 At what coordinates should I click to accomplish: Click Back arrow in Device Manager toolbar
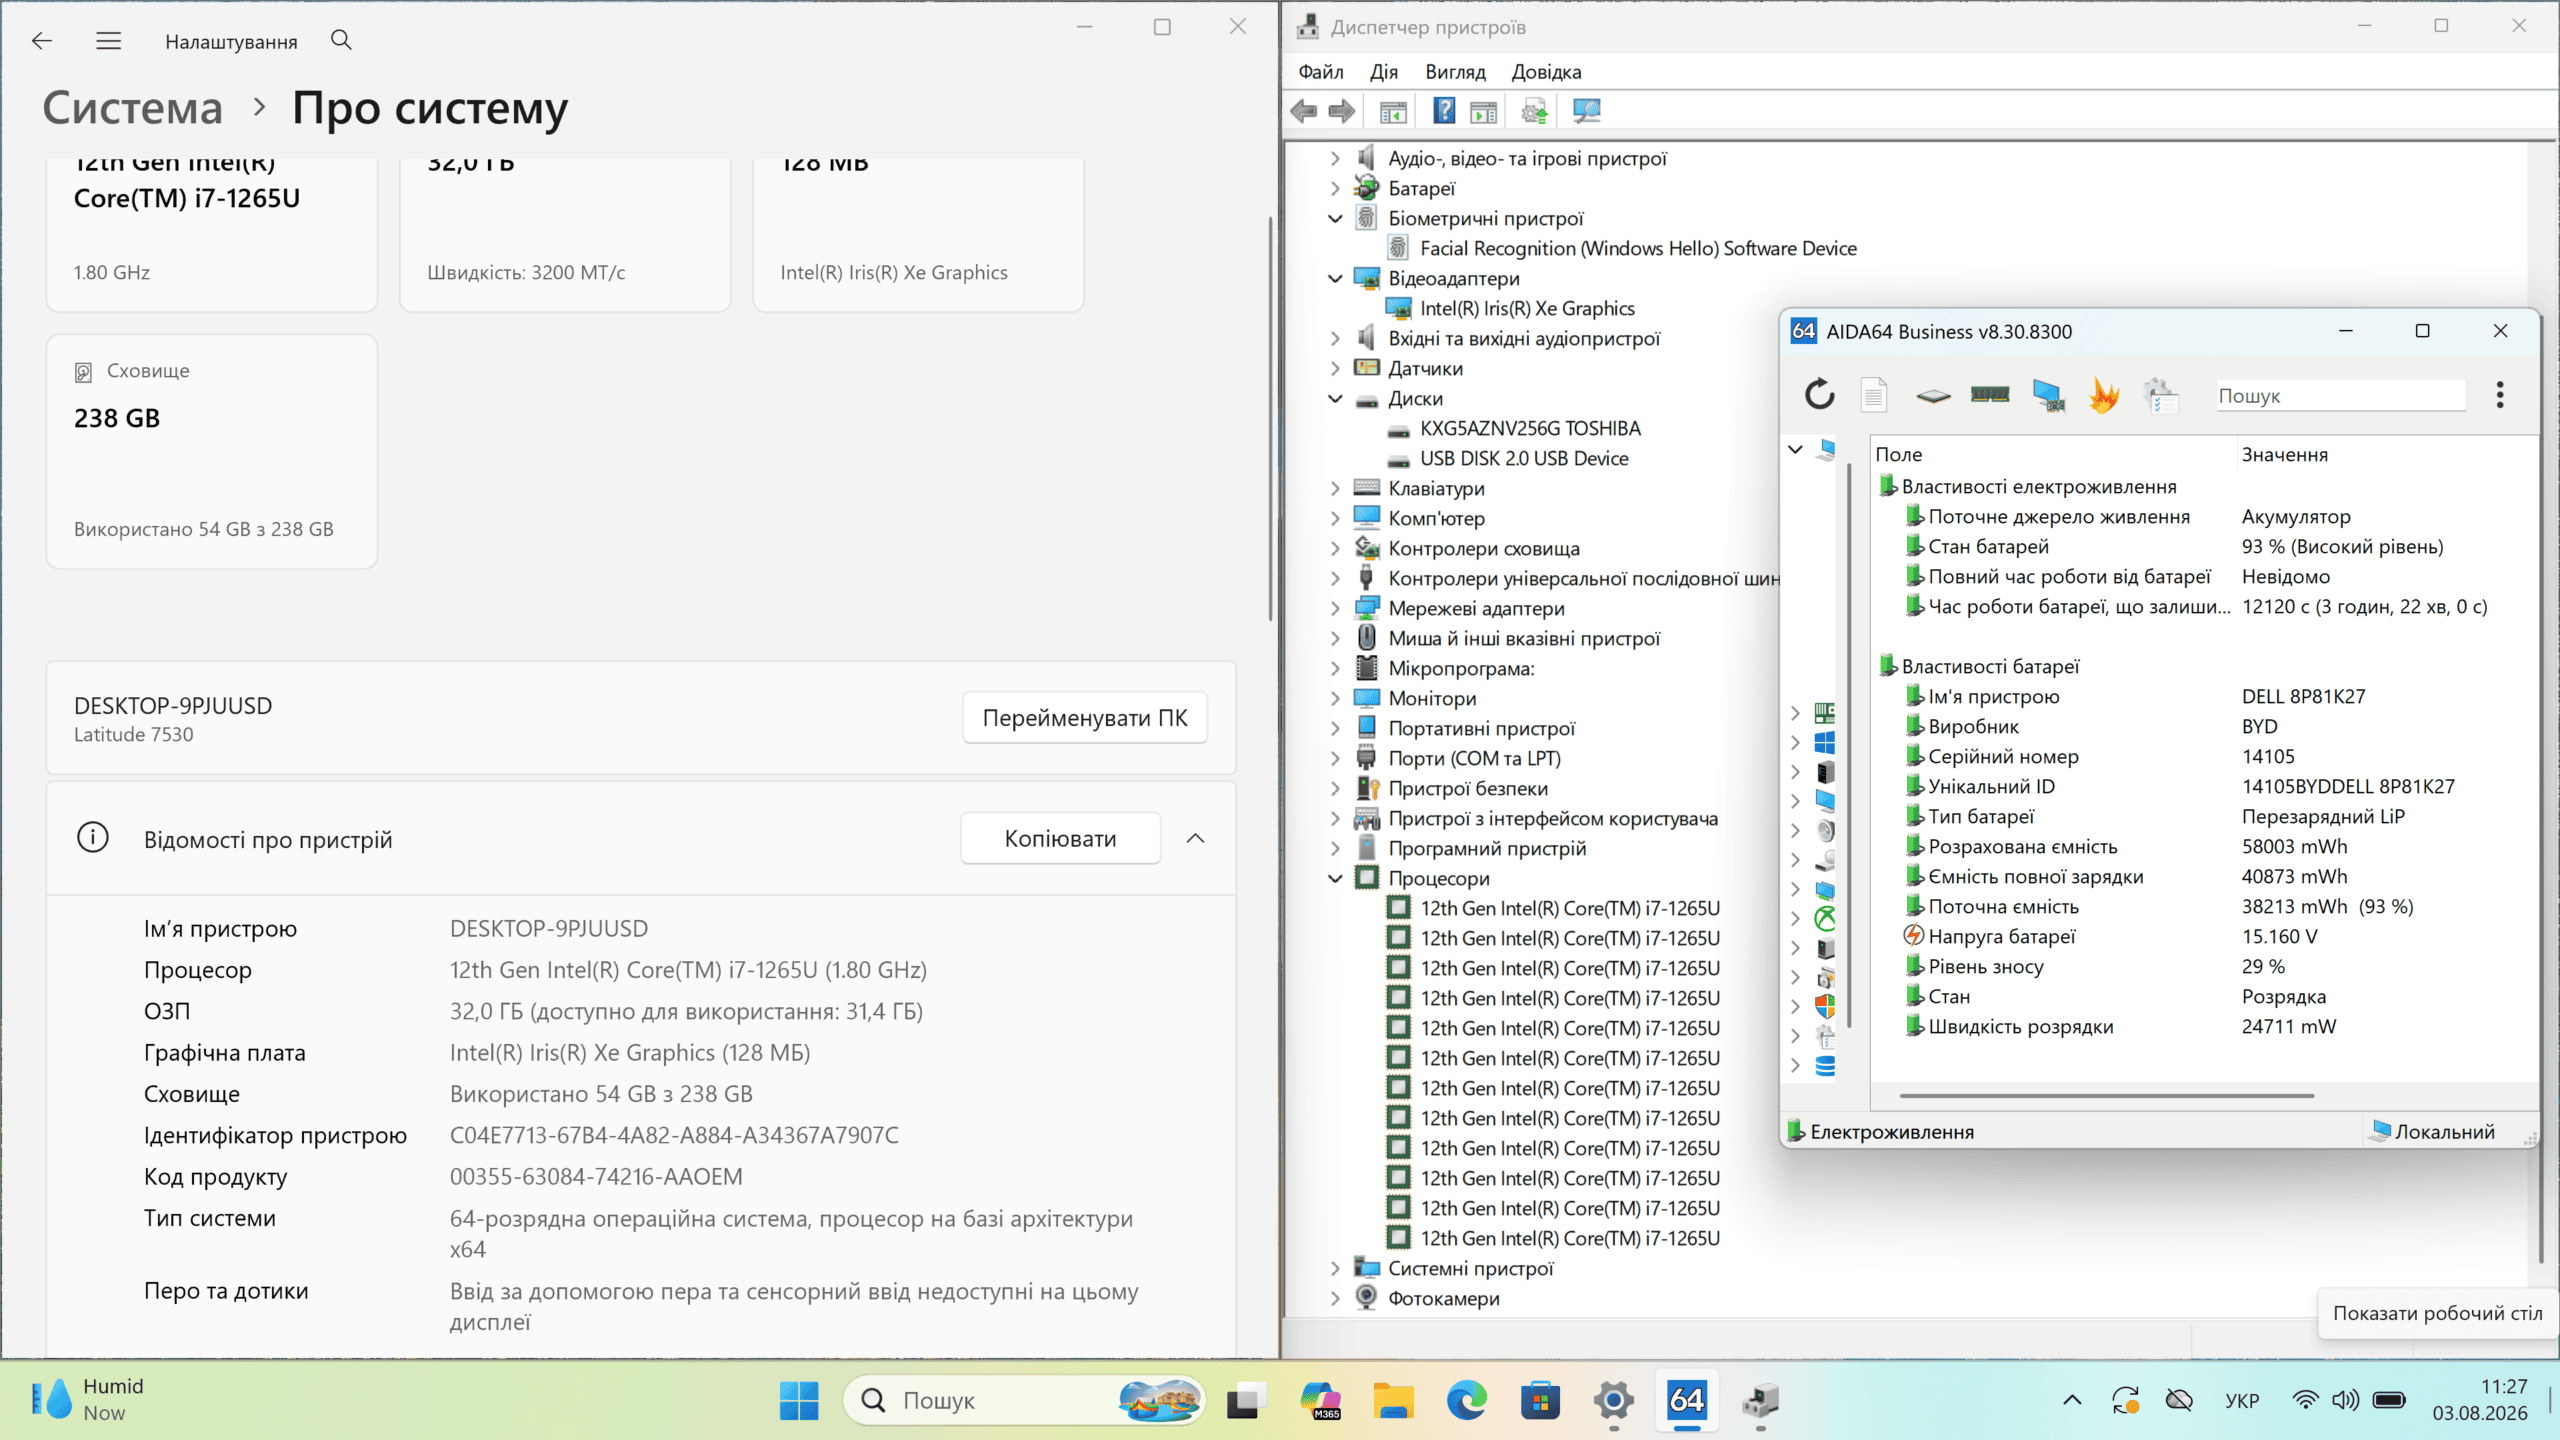pyautogui.click(x=1303, y=111)
